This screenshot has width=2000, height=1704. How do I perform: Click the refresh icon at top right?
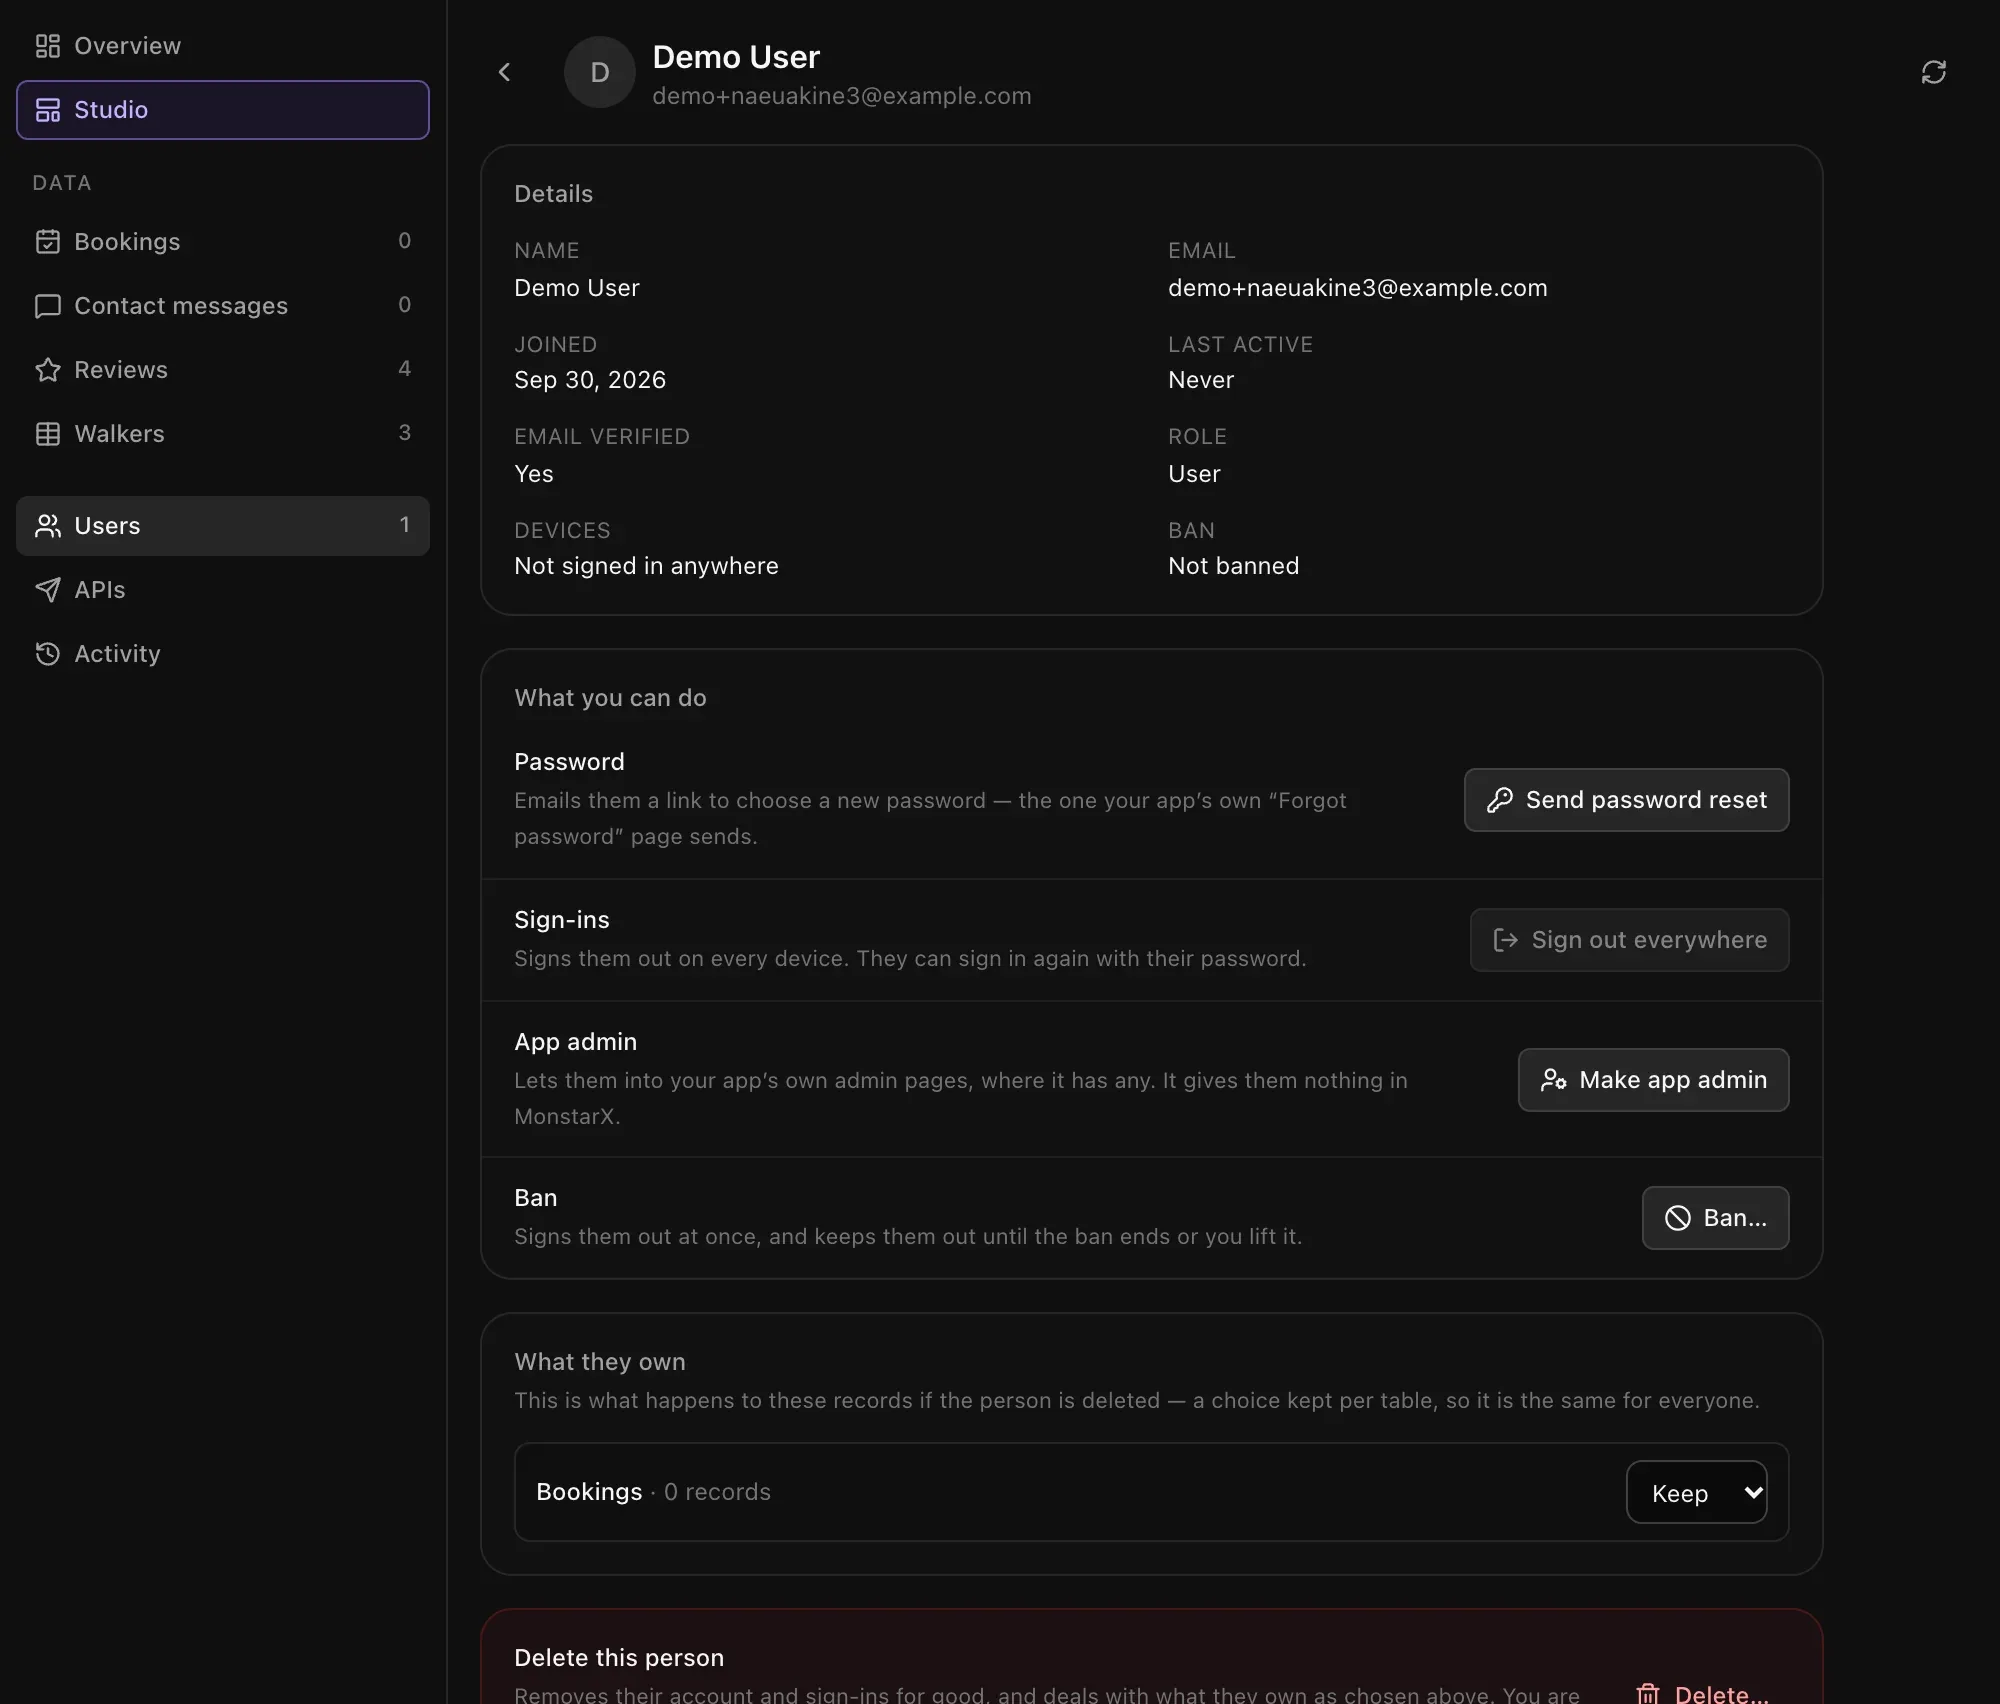1933,72
